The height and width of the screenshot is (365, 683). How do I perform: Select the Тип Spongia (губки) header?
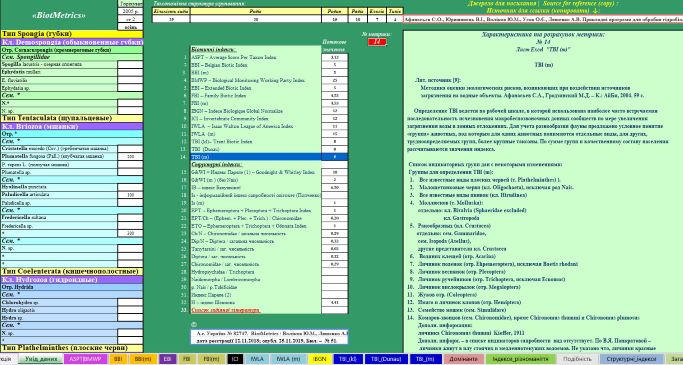pyautogui.click(x=71, y=34)
